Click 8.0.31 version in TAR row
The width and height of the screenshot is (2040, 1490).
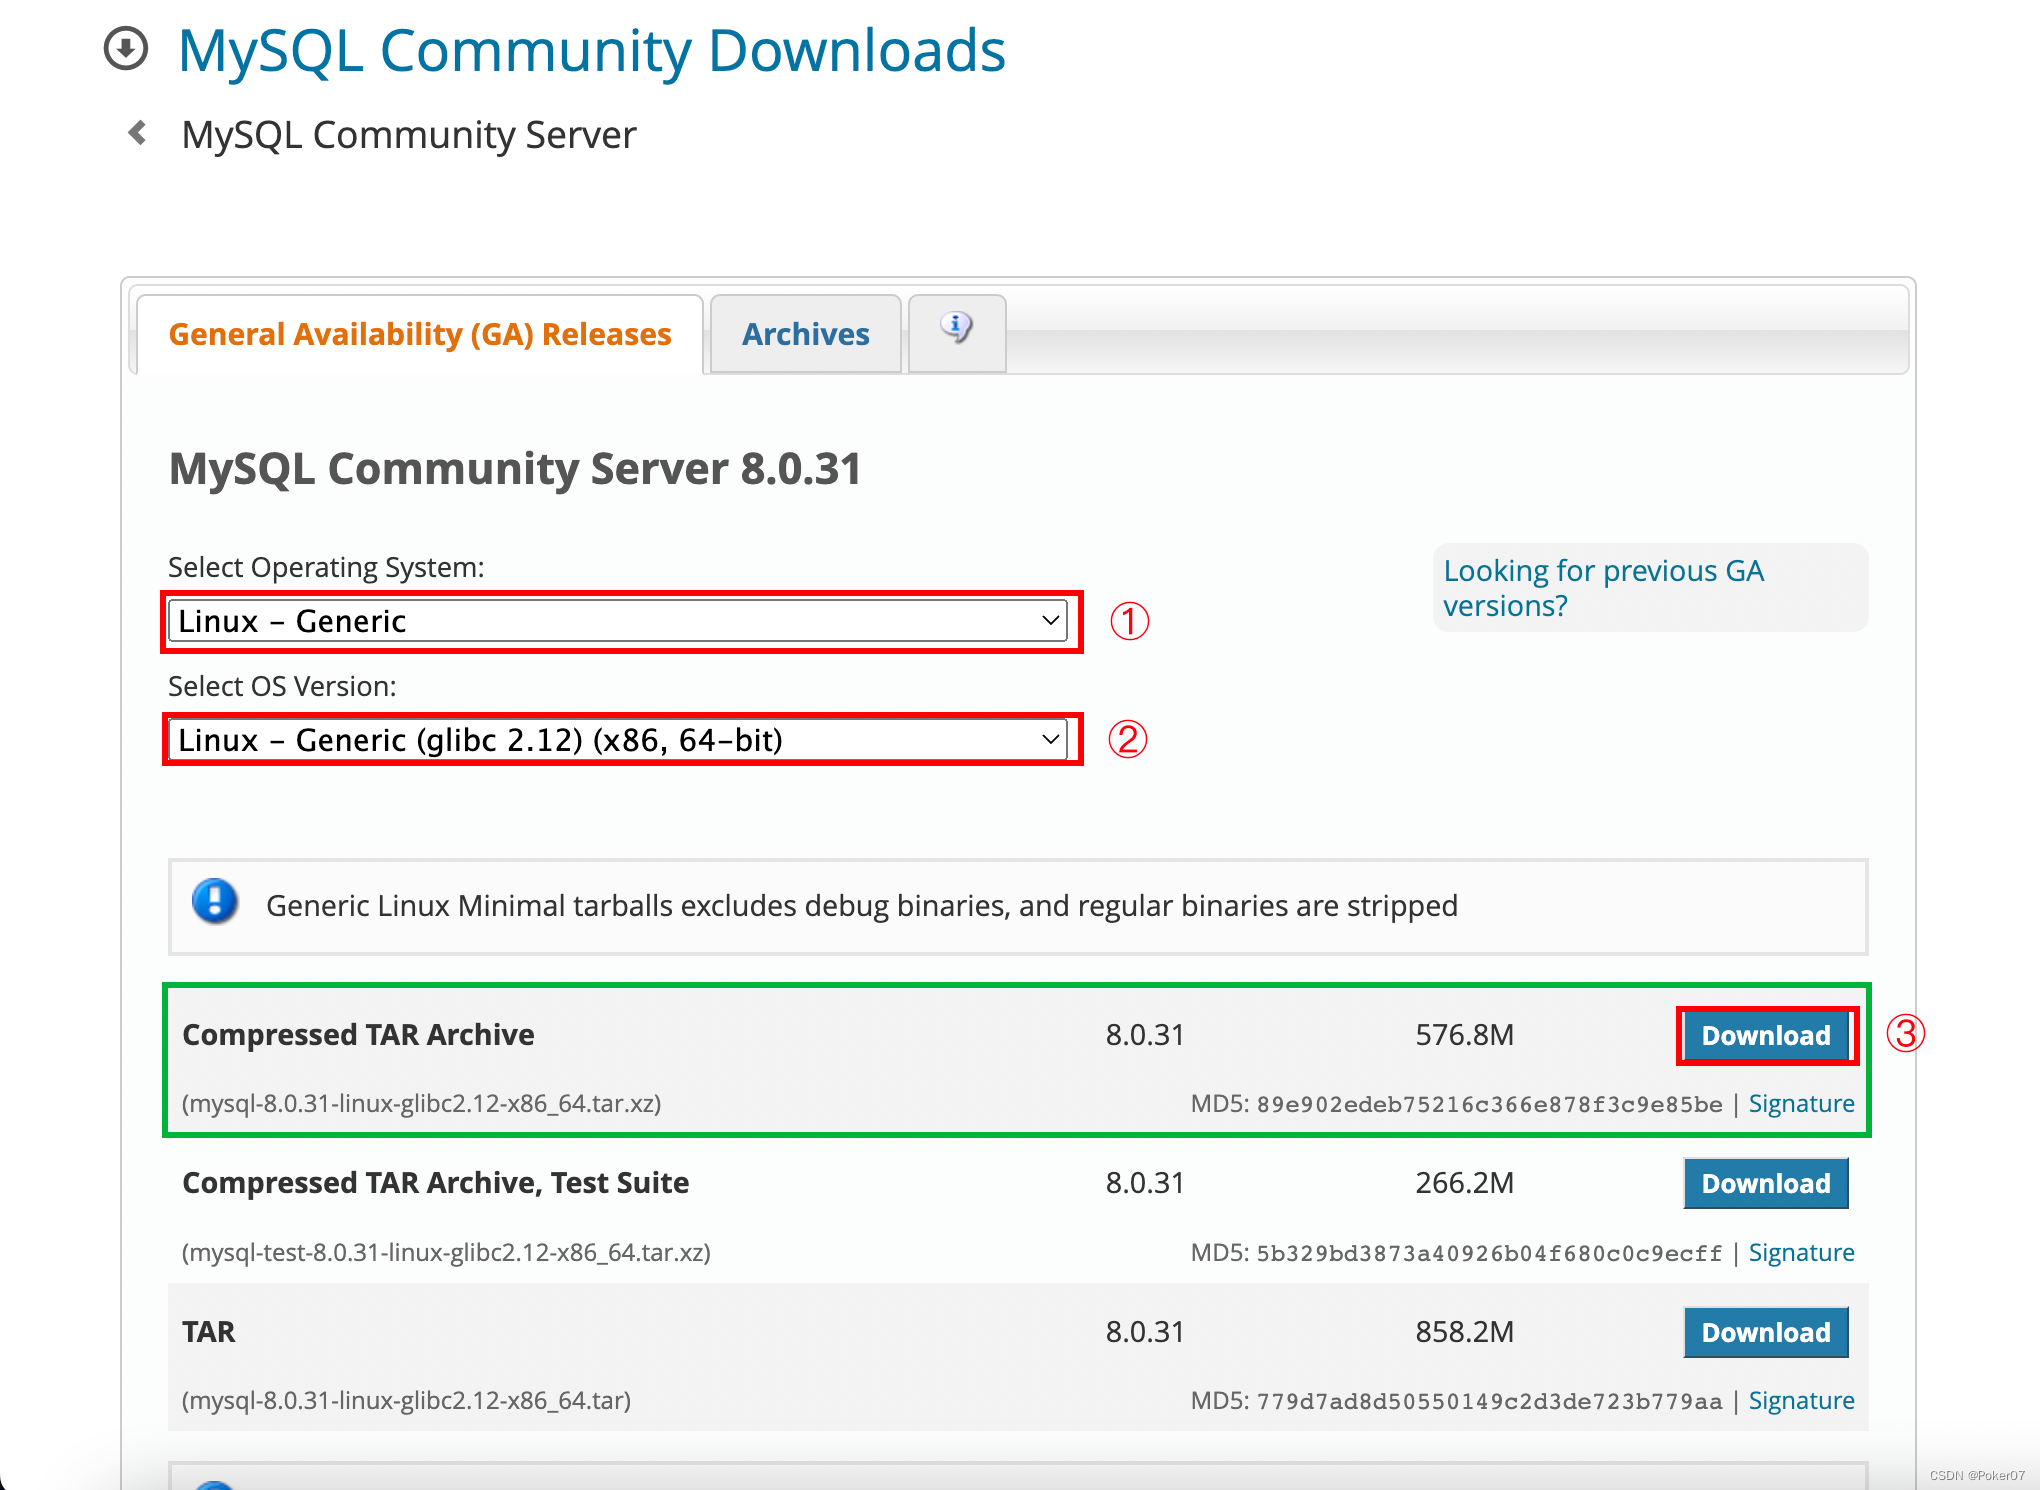pyautogui.click(x=1145, y=1332)
